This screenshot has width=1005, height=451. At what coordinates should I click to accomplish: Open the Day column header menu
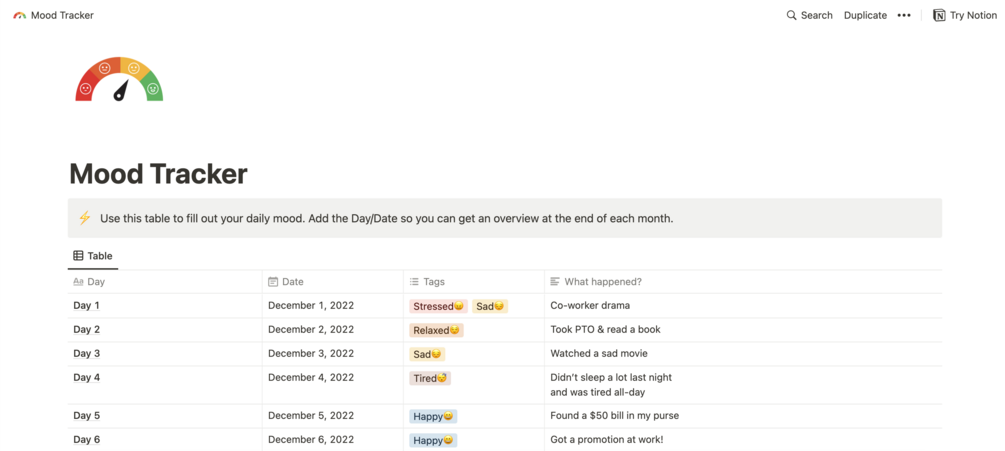coord(96,282)
